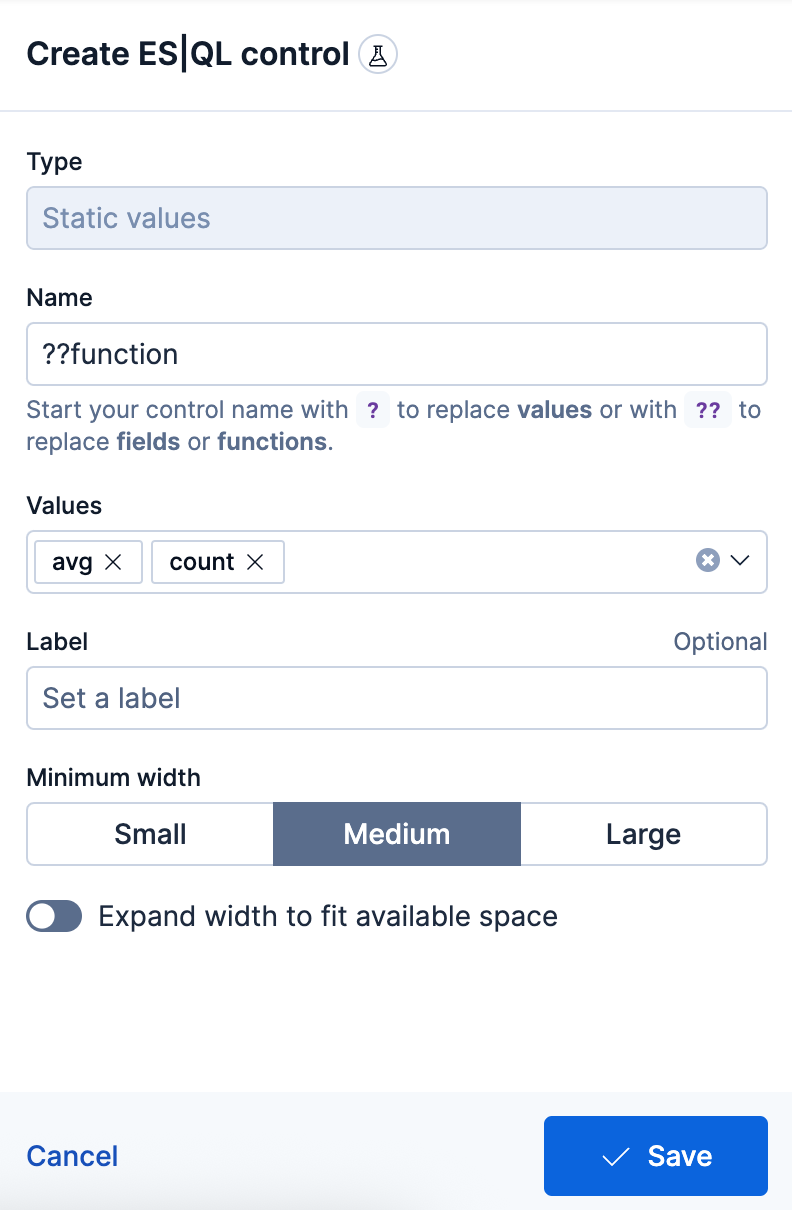Select the Large minimum width option

point(643,833)
